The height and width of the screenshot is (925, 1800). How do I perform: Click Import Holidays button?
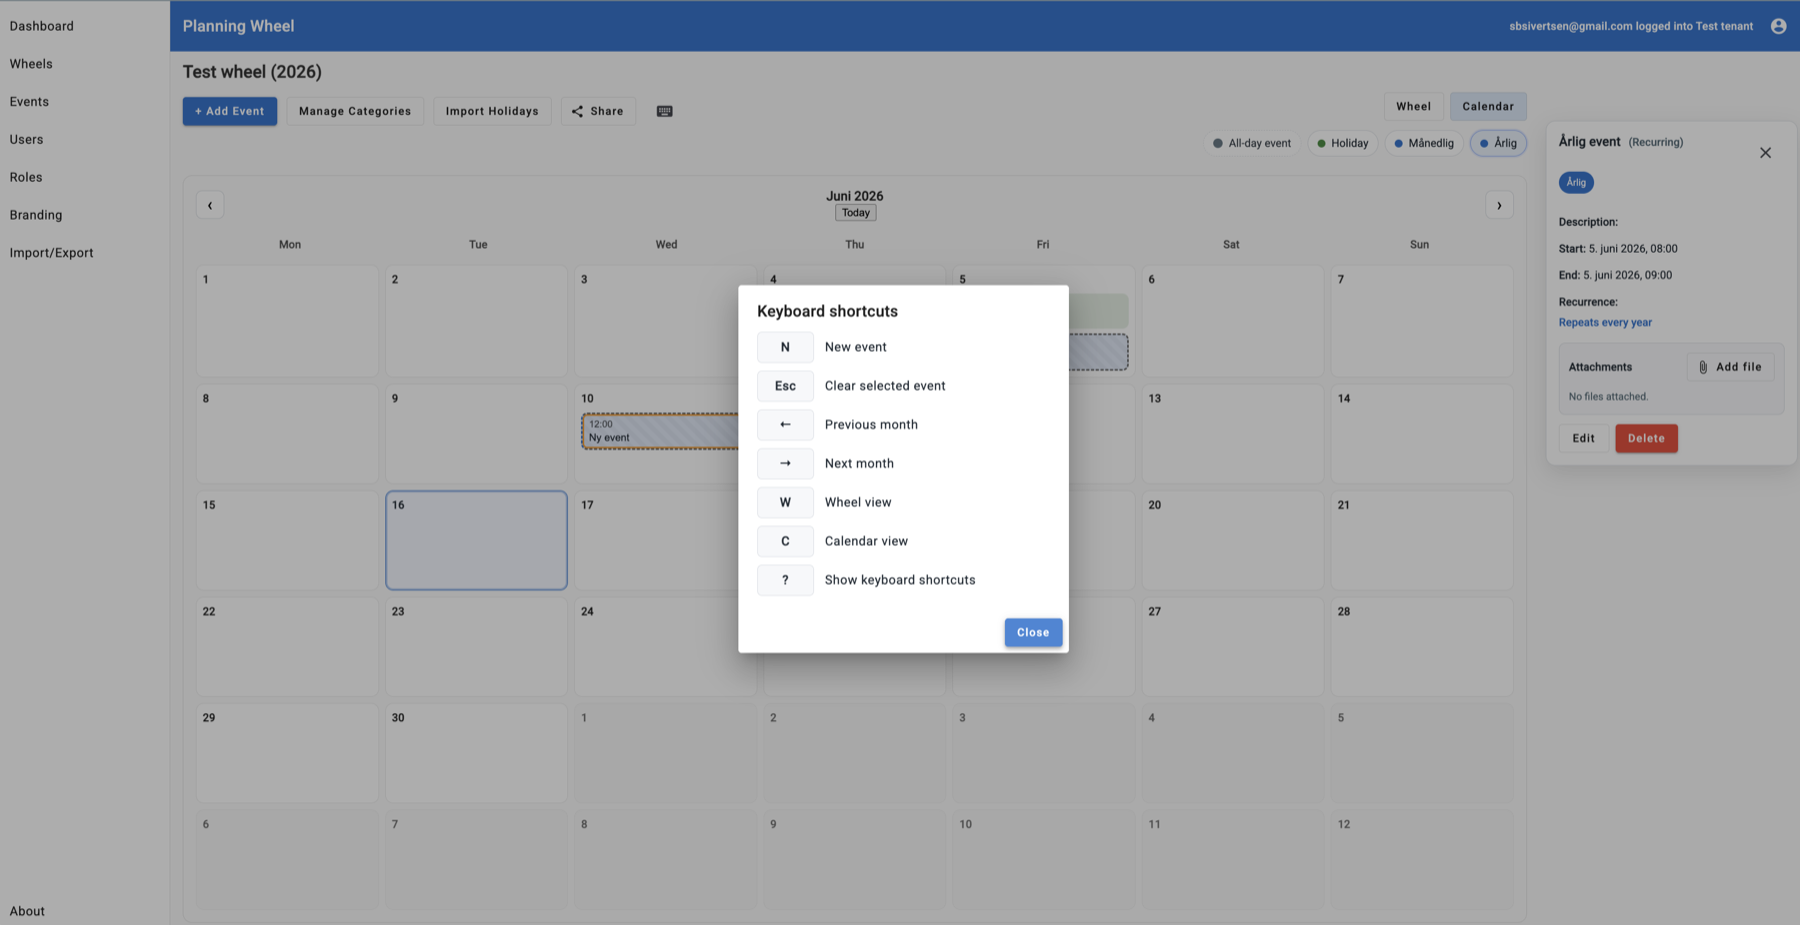coord(492,111)
